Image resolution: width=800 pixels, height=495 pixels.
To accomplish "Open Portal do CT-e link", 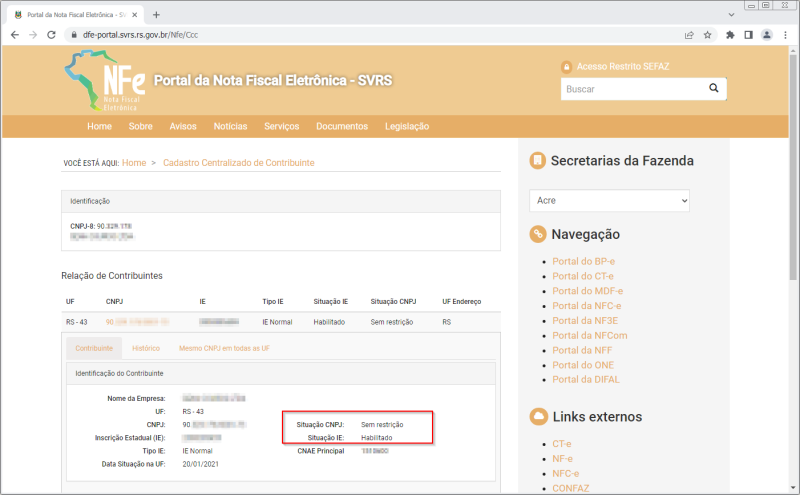I will pyautogui.click(x=583, y=276).
